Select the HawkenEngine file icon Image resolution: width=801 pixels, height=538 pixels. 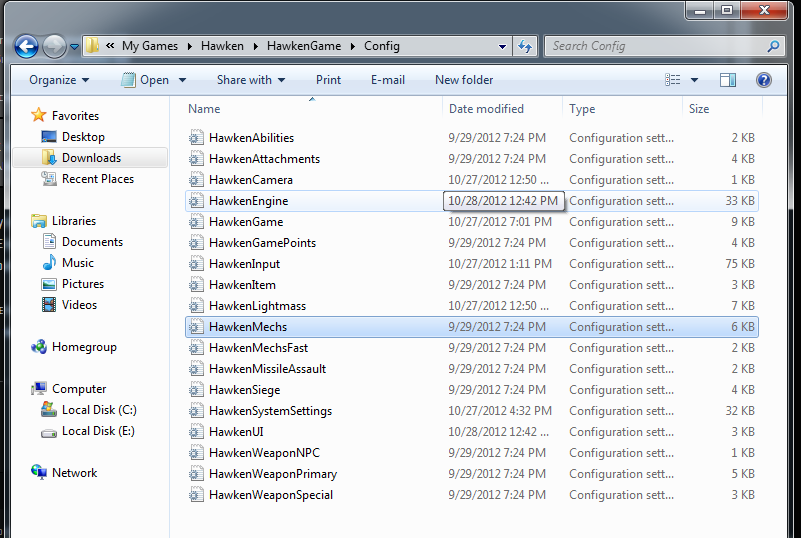[x=196, y=201]
